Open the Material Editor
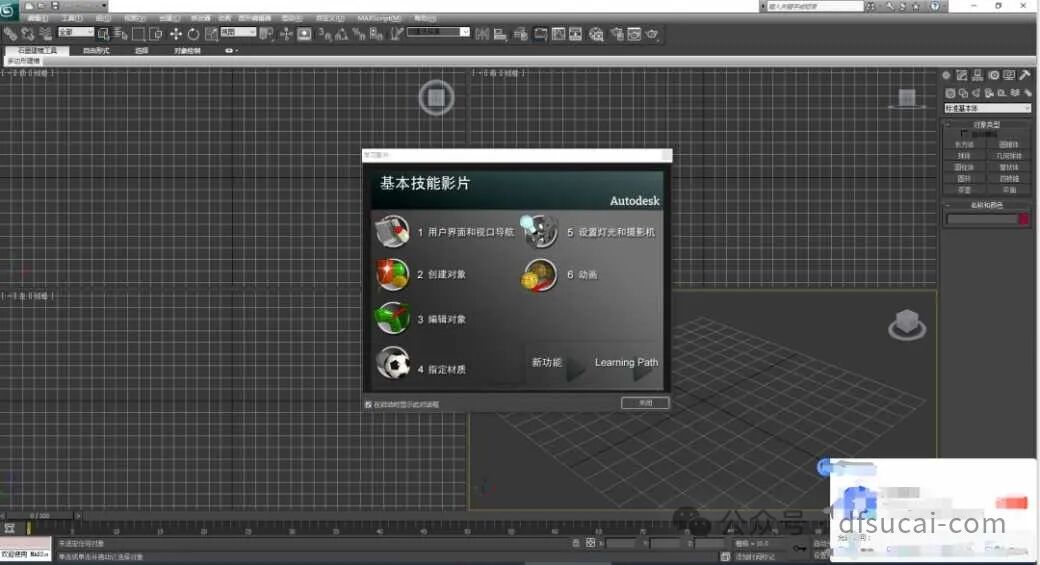Image resolution: width=1040 pixels, height=565 pixels. [596, 34]
